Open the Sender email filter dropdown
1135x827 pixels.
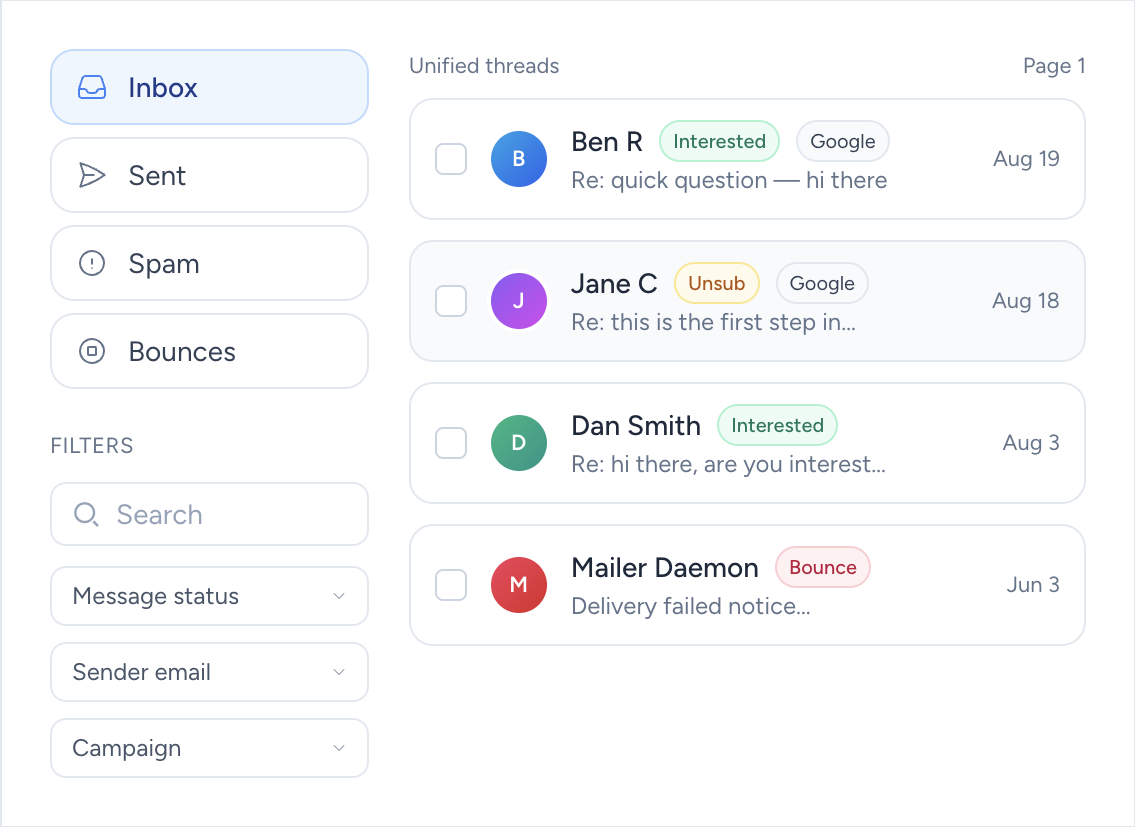click(x=209, y=672)
